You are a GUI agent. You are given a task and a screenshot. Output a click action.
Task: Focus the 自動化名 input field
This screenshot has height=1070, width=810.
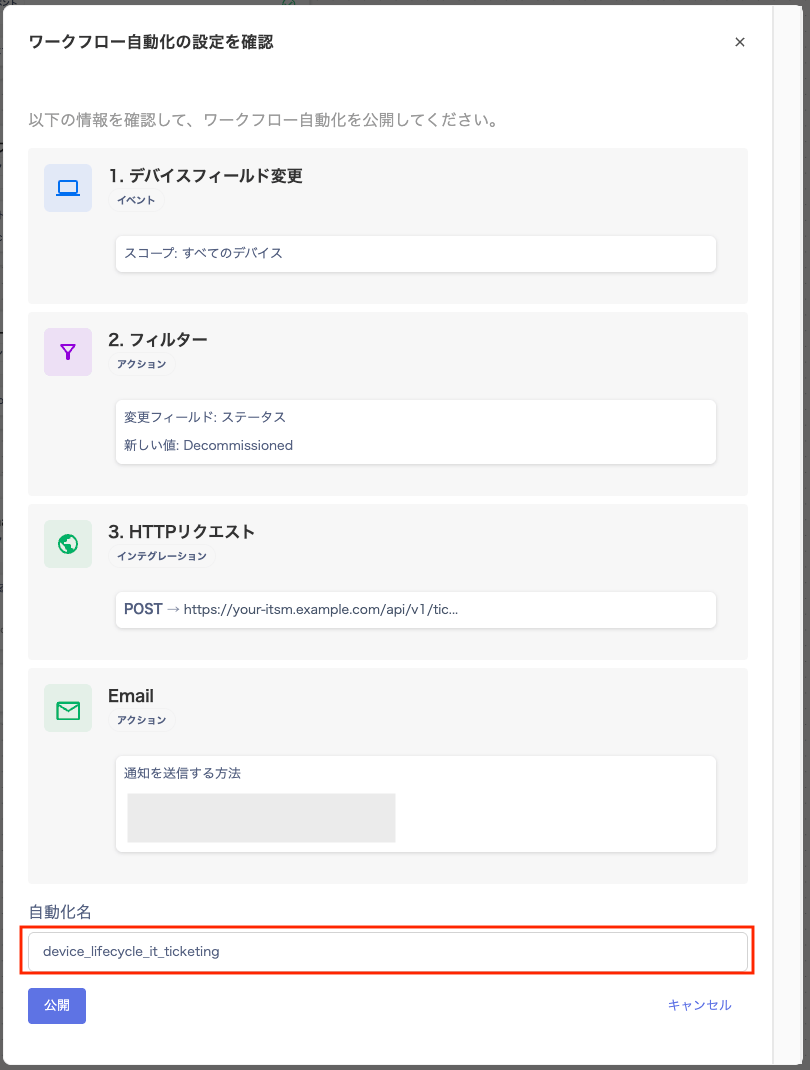388,951
